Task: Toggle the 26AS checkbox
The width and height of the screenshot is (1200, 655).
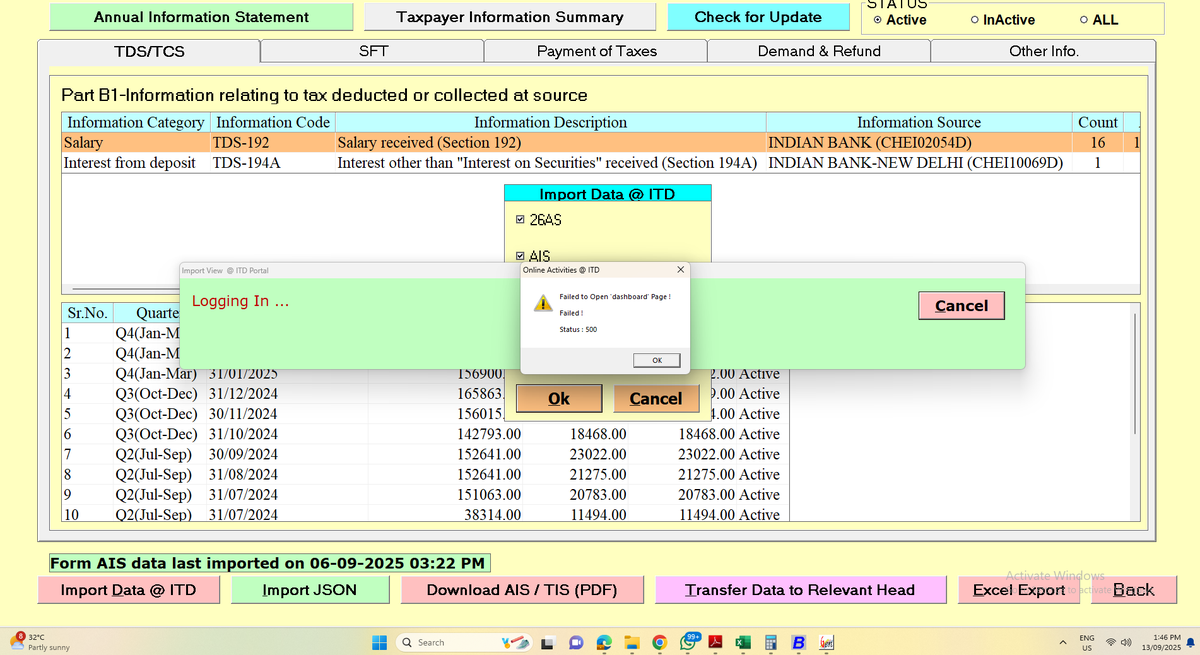Action: (x=518, y=219)
